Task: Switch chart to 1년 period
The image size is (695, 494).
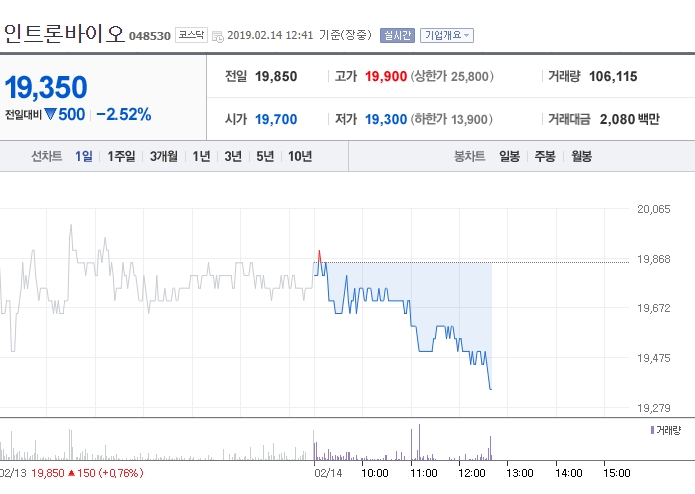Action: click(x=201, y=156)
